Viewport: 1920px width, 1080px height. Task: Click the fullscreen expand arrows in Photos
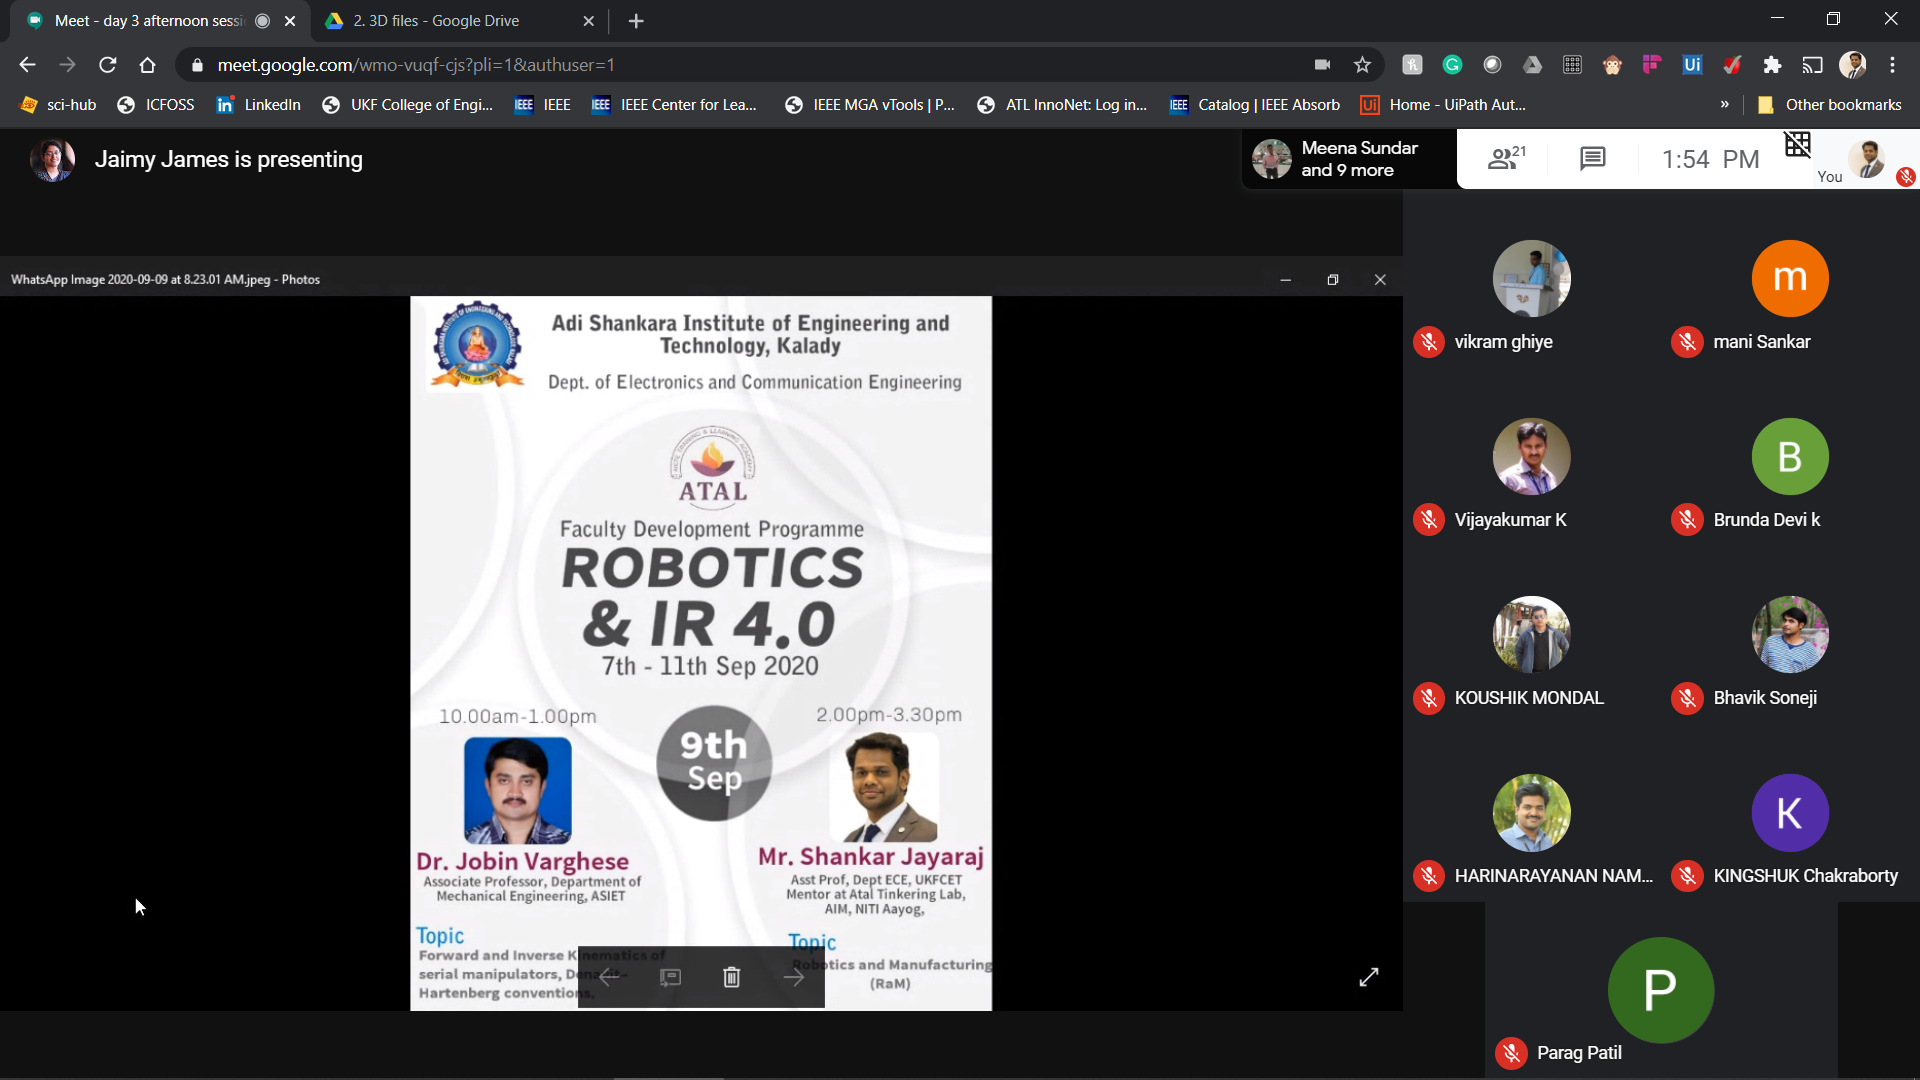coord(1369,977)
